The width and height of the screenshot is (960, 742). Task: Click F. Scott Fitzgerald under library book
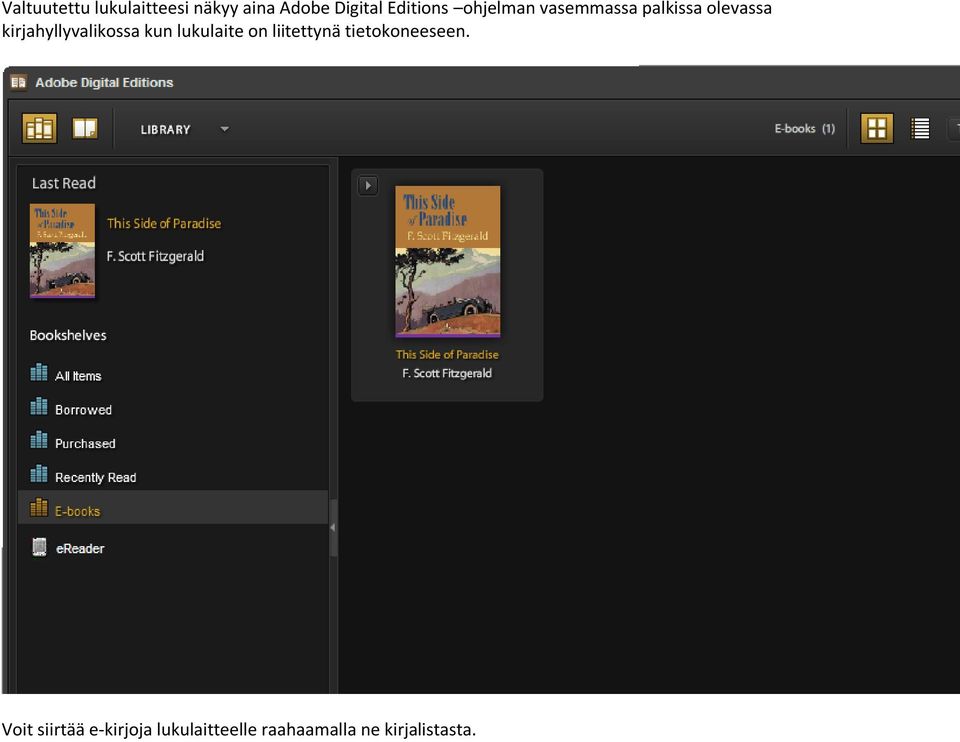point(447,373)
